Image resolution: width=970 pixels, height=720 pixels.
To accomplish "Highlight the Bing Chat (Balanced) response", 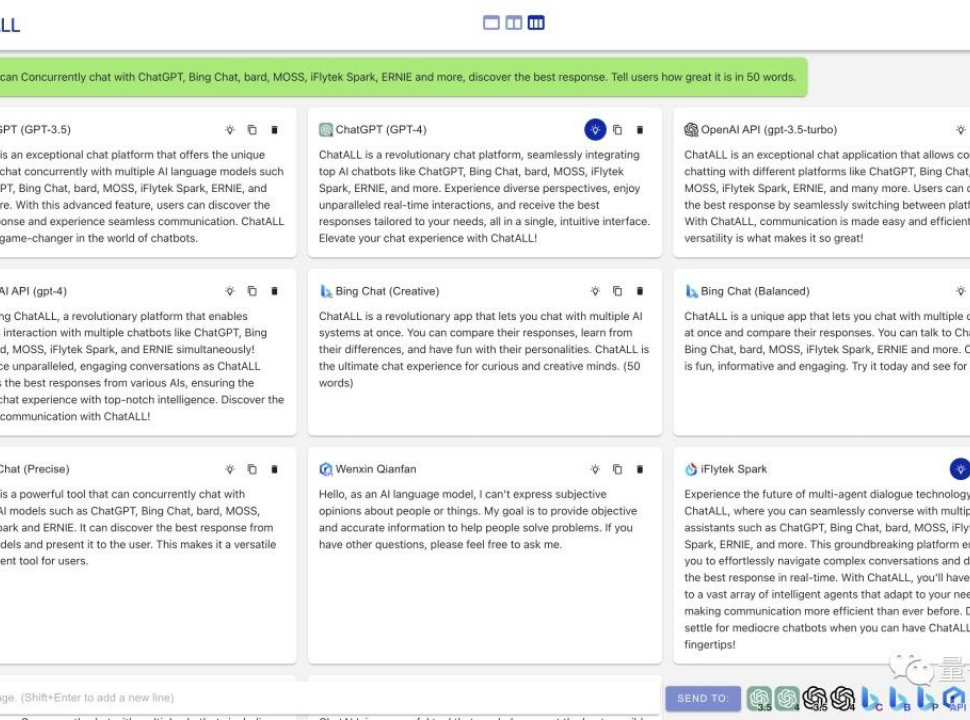I will point(960,291).
